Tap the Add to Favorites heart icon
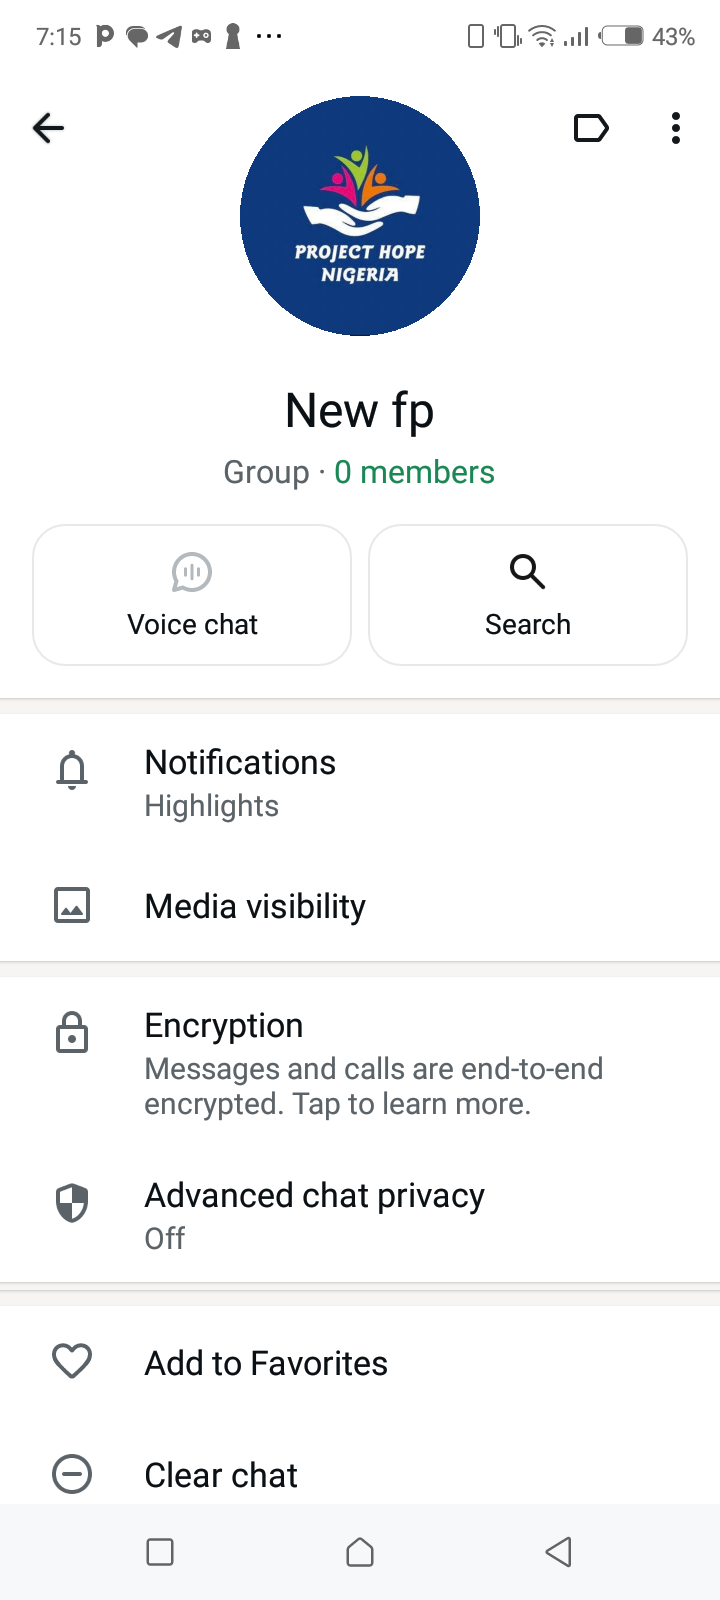This screenshot has height=1600, width=720. tap(72, 1362)
